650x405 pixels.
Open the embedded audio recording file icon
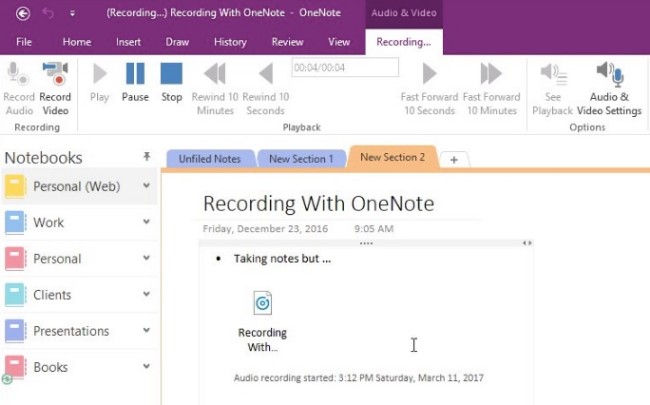pos(262,303)
